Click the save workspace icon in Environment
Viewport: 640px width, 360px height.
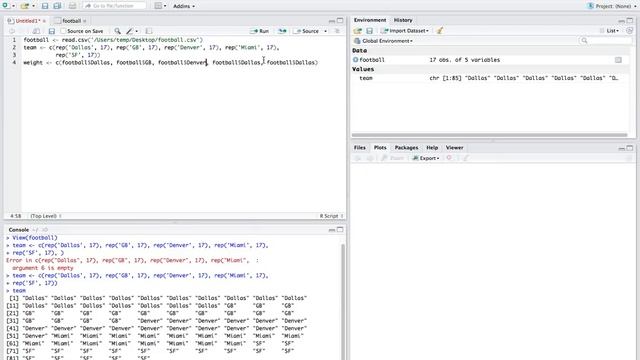click(369, 31)
